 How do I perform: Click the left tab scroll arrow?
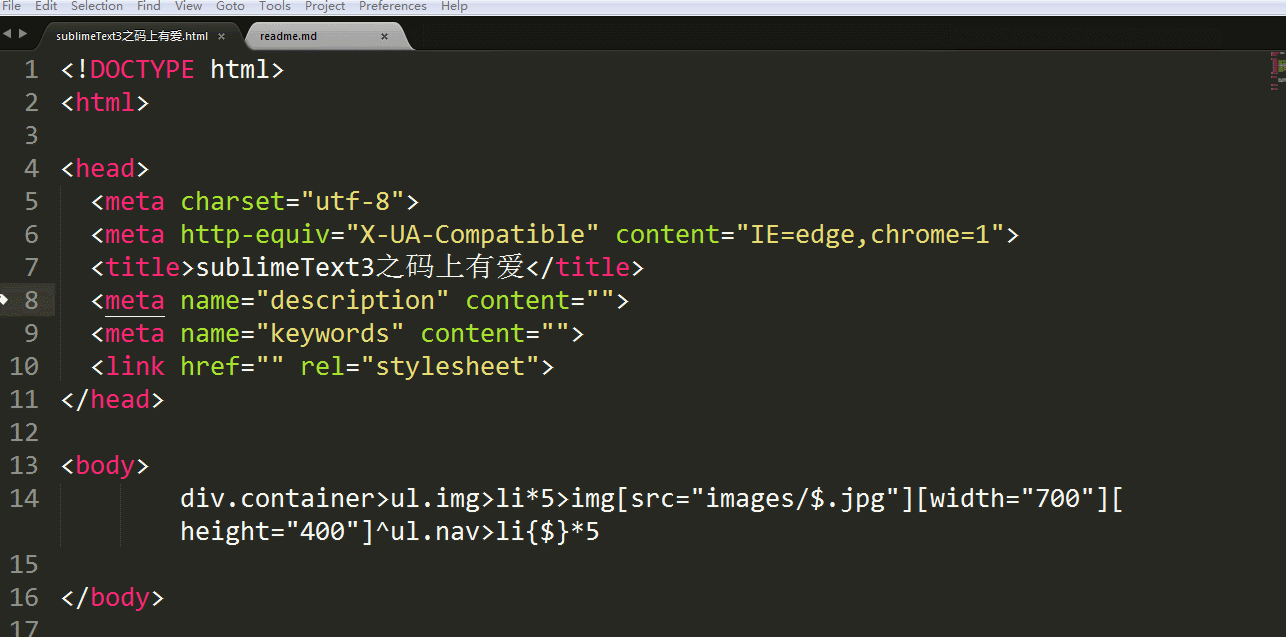point(7,34)
